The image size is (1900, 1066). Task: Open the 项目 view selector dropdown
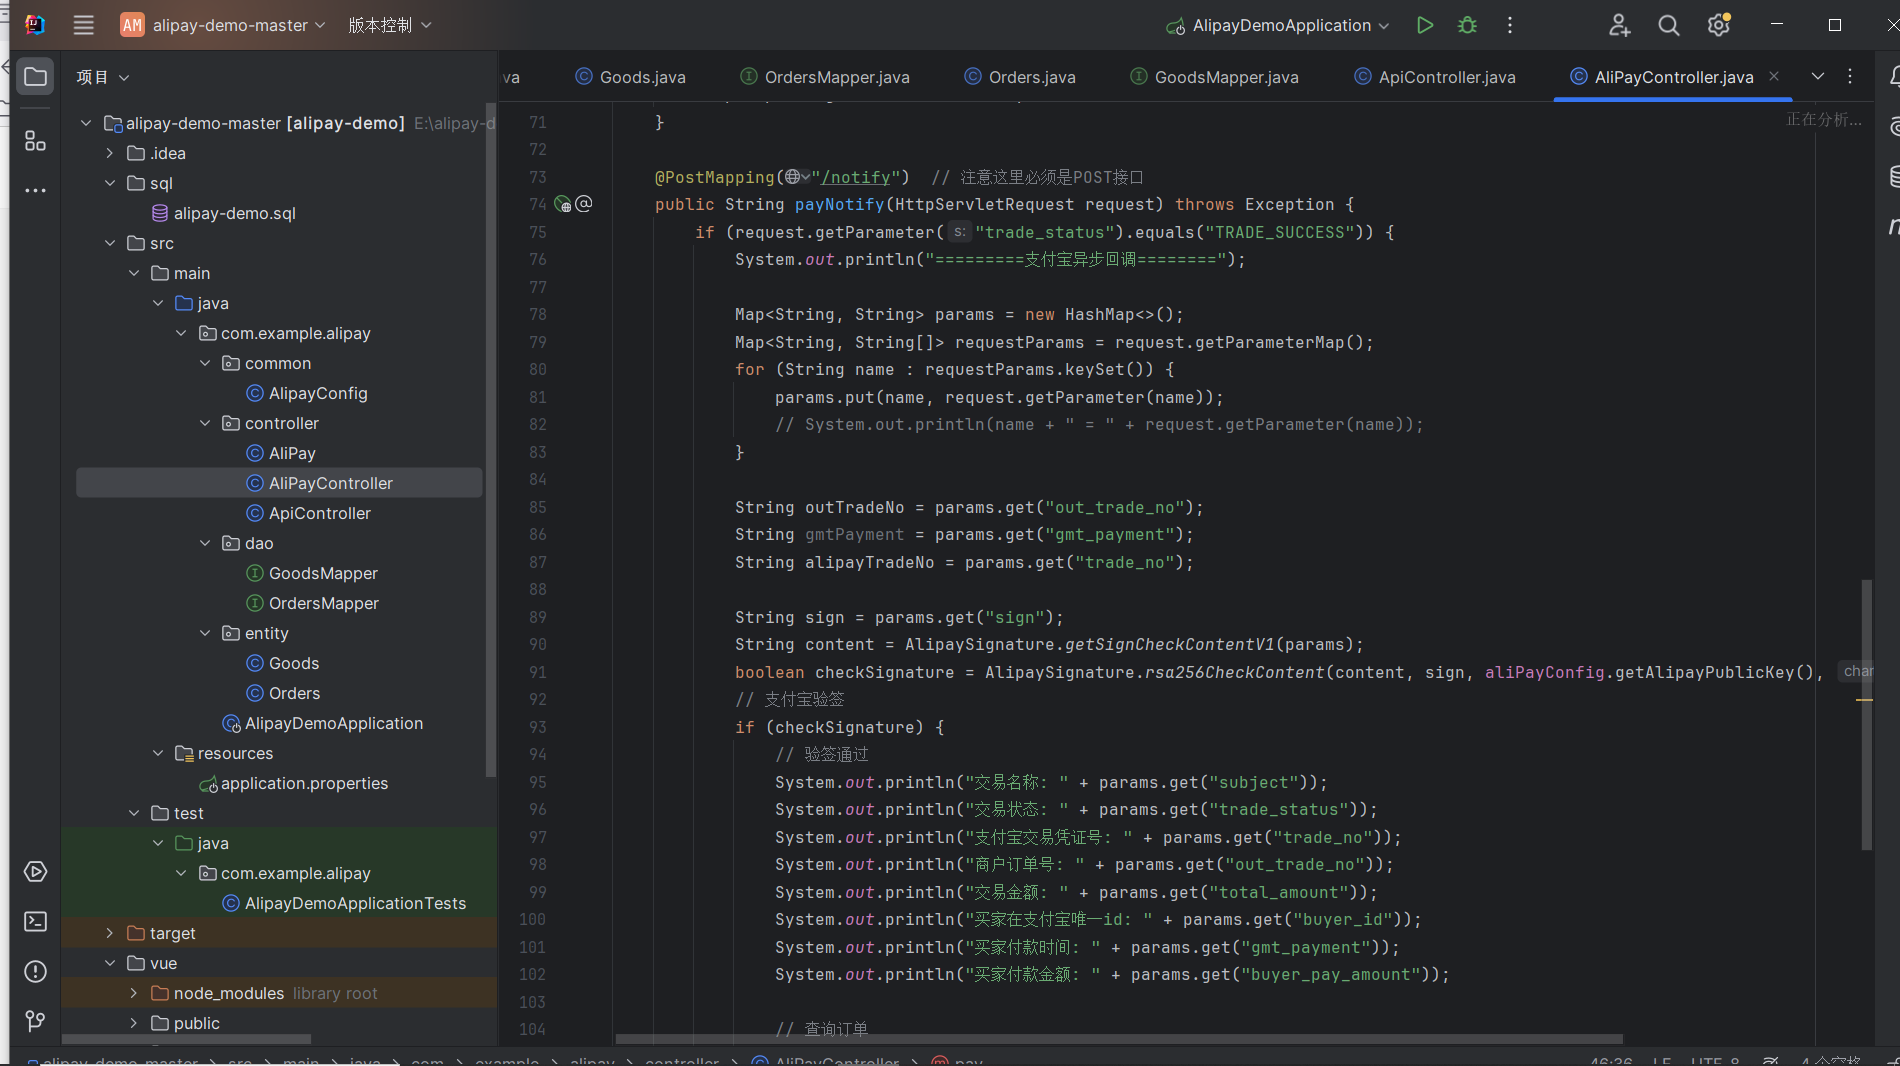click(103, 77)
